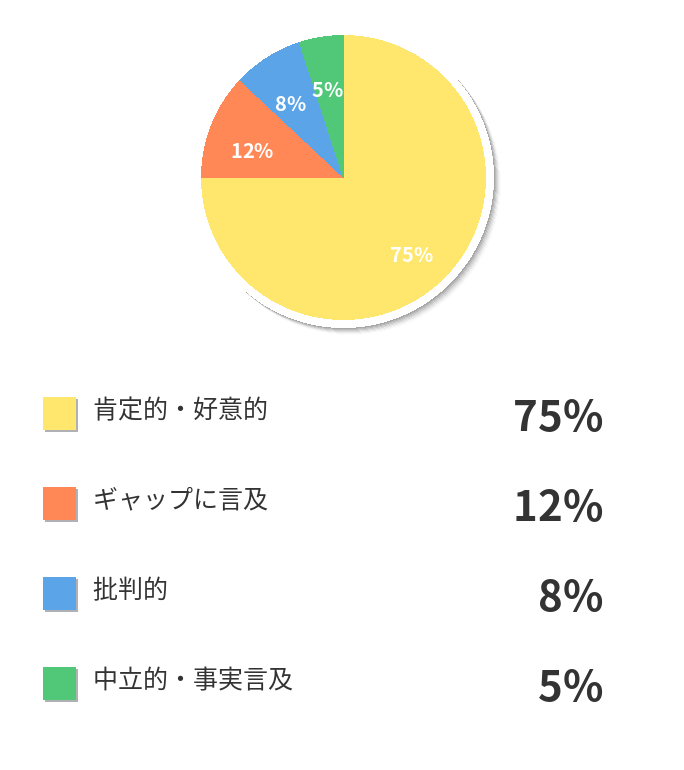Click the orange legend swatch for ギャップに言及
Viewport: 684px width, 770px height.
pyautogui.click(x=60, y=503)
